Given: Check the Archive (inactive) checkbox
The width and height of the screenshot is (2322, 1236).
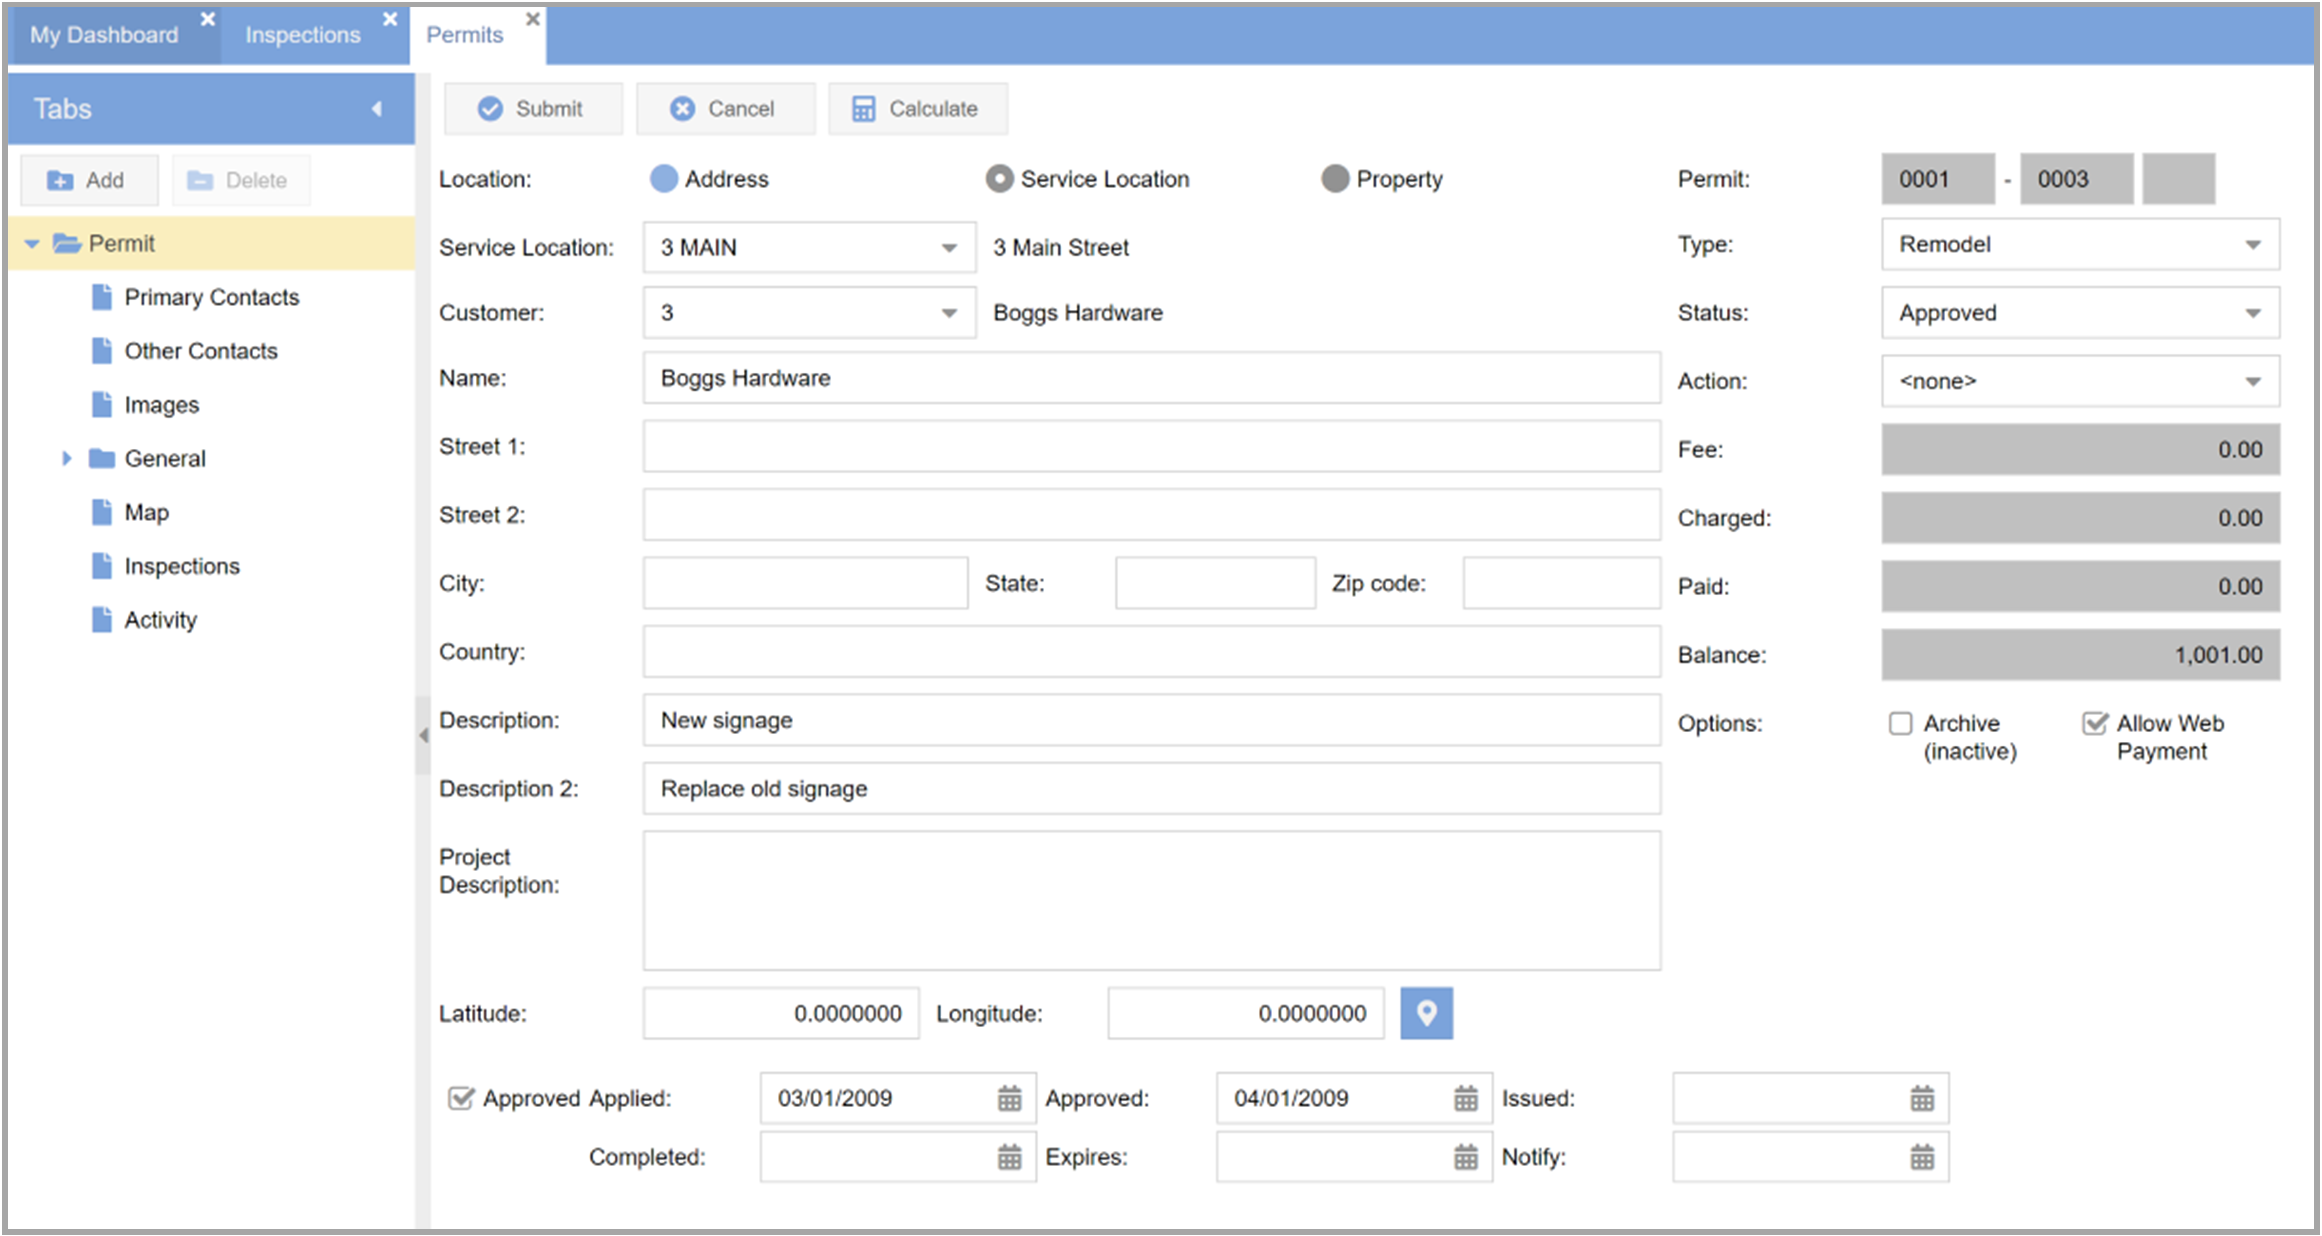Looking at the screenshot, I should [1900, 723].
